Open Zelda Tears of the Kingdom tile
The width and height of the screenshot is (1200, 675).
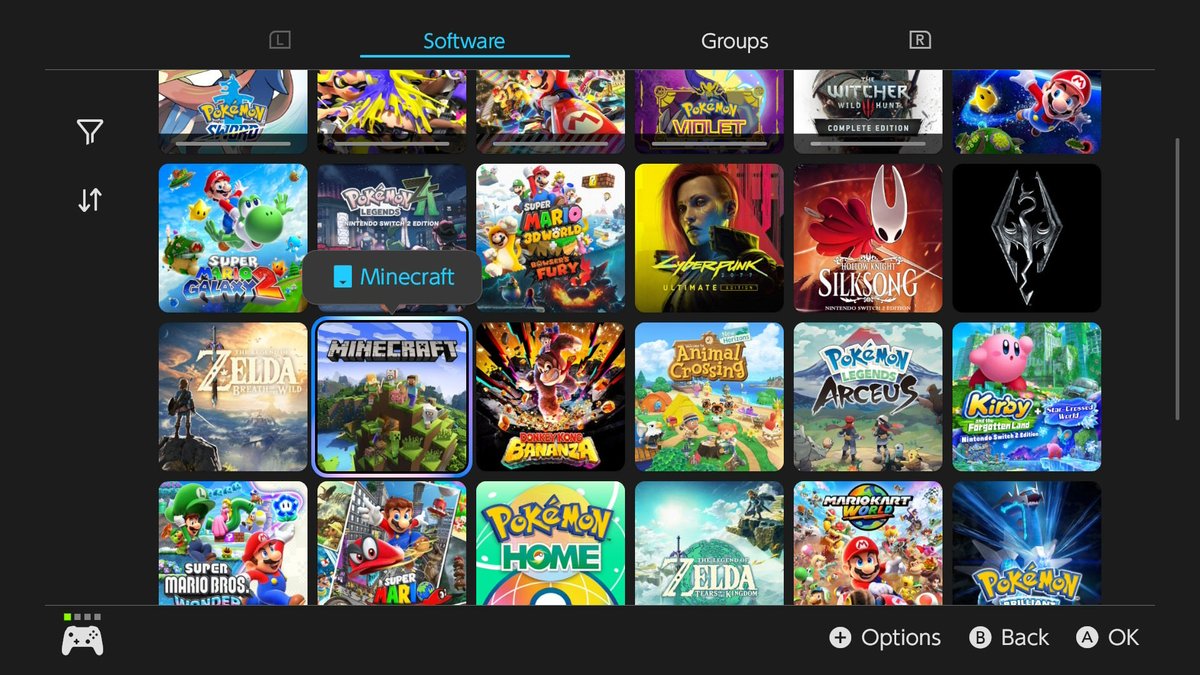click(x=709, y=543)
